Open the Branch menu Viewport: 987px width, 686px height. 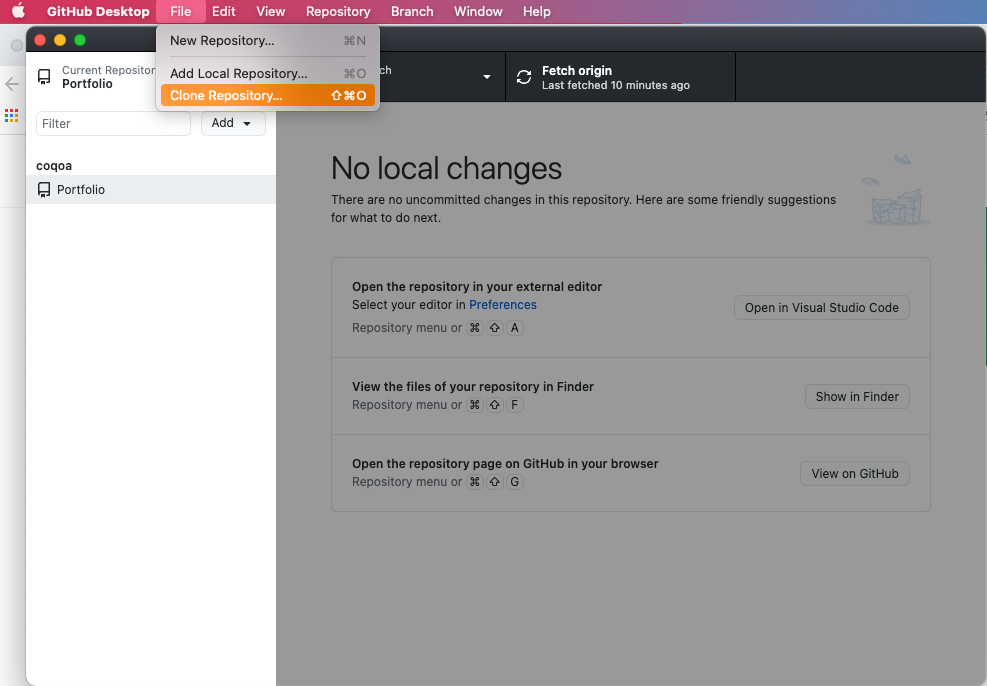coord(412,11)
